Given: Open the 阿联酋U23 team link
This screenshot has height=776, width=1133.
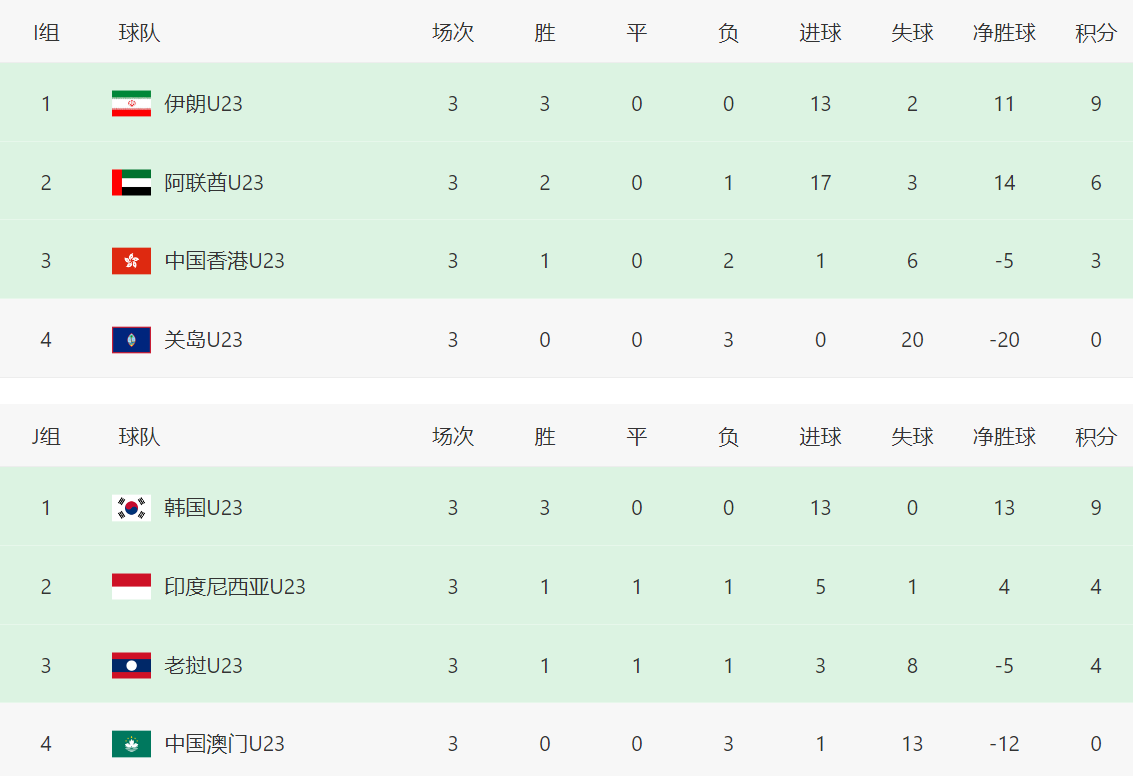Looking at the screenshot, I should (x=214, y=183).
